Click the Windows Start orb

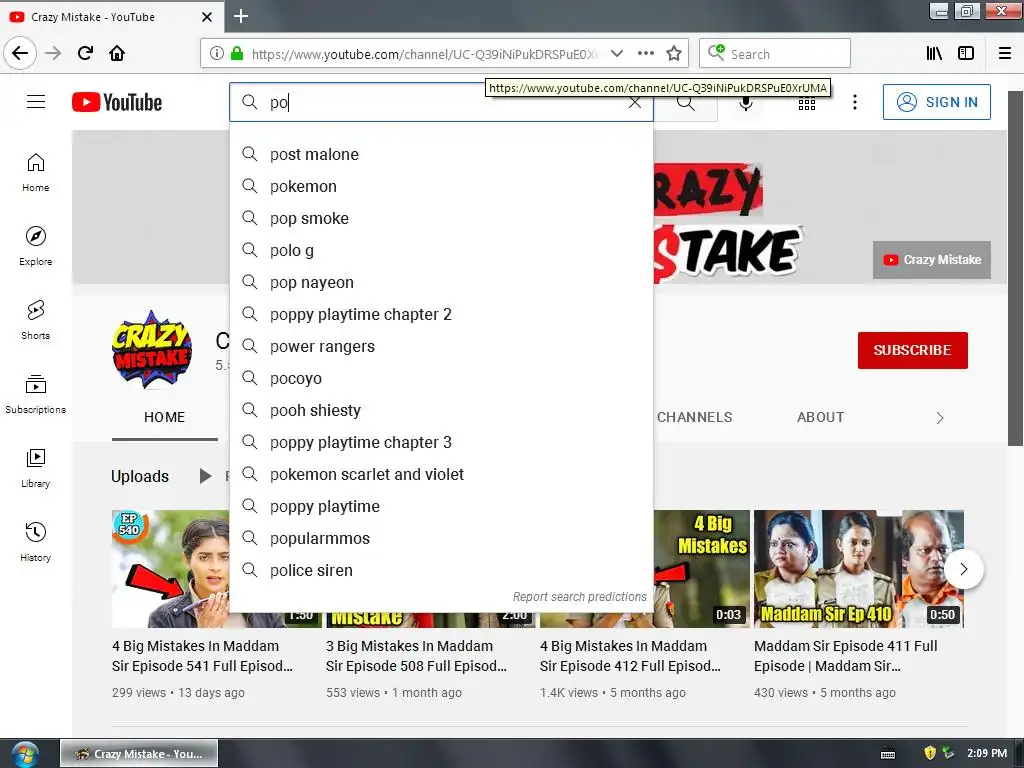click(25, 754)
